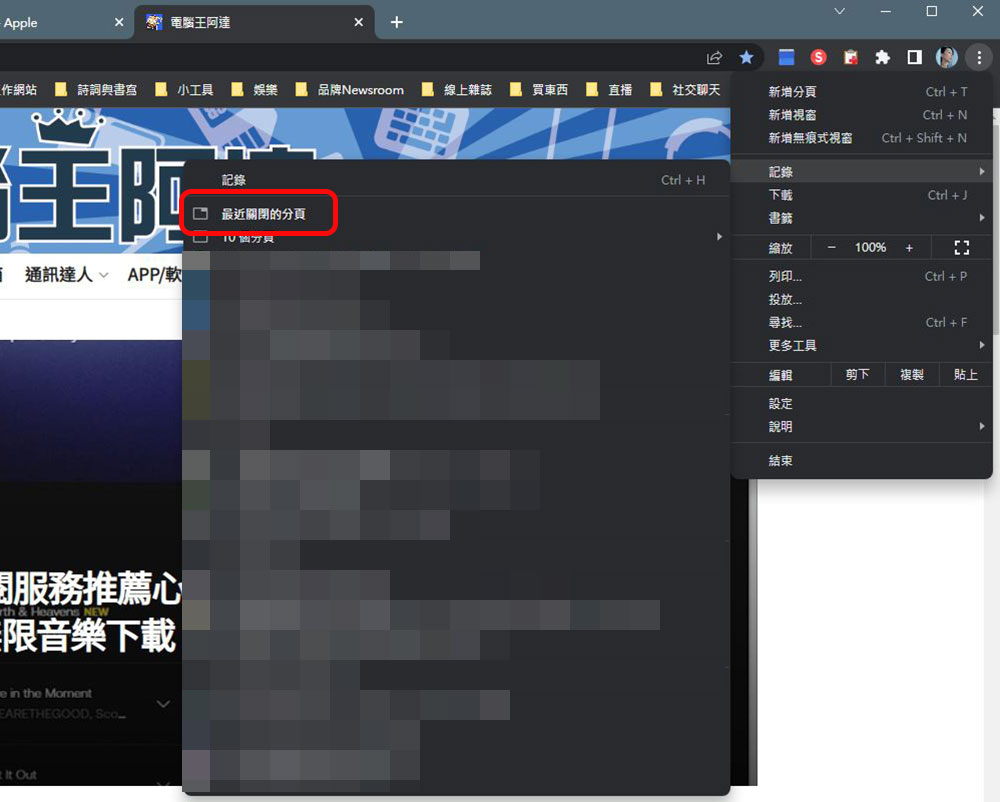The width and height of the screenshot is (1000, 802).
Task: Open the 線上雜誌 bookmark folder
Action: coord(457,90)
